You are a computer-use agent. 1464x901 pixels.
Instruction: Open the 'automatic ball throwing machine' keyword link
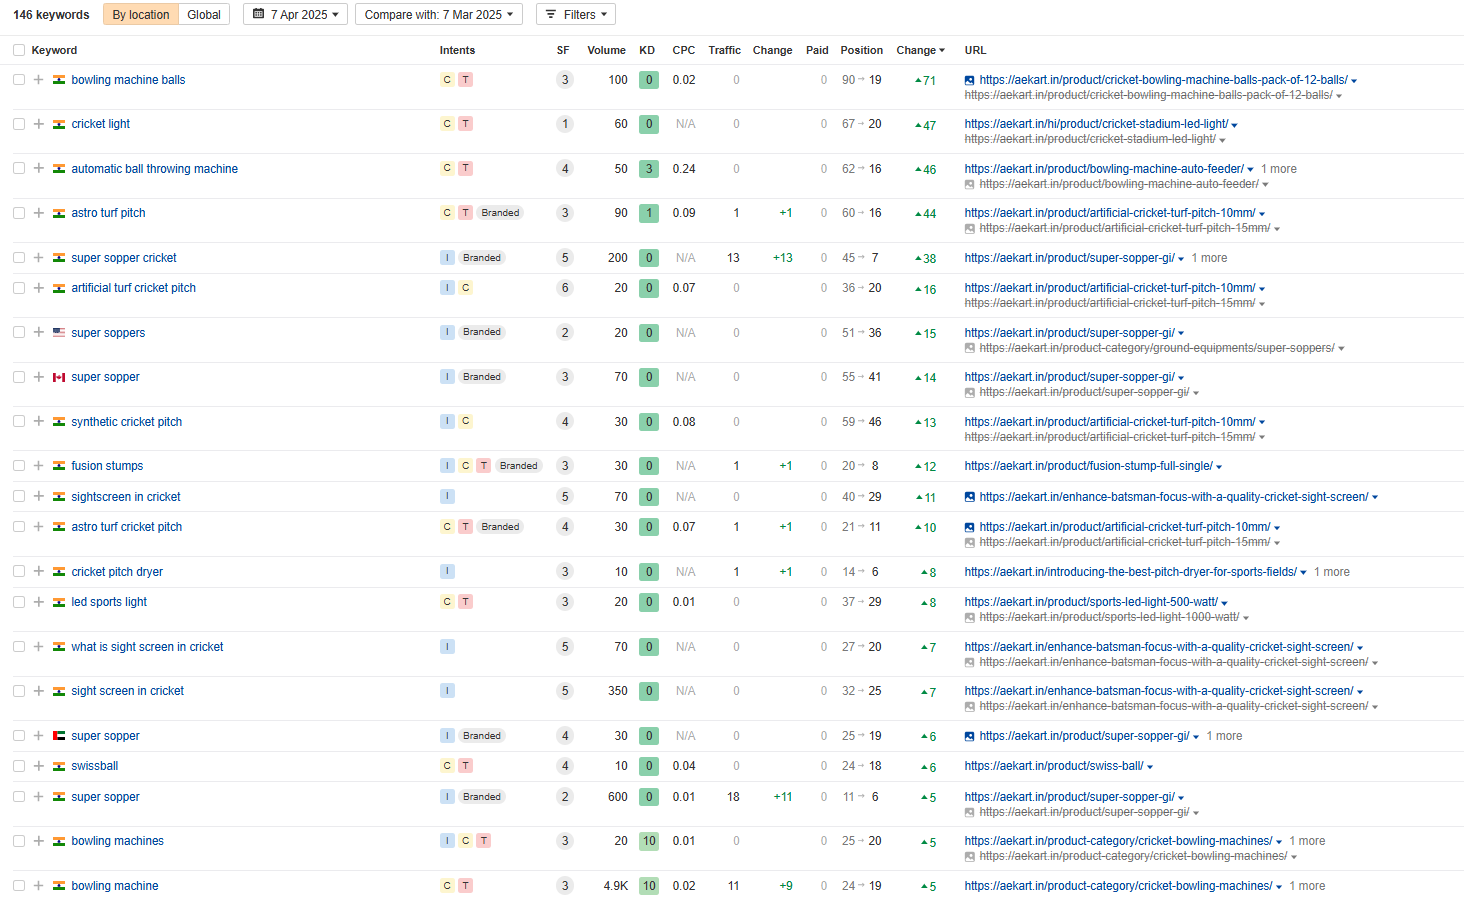(154, 169)
